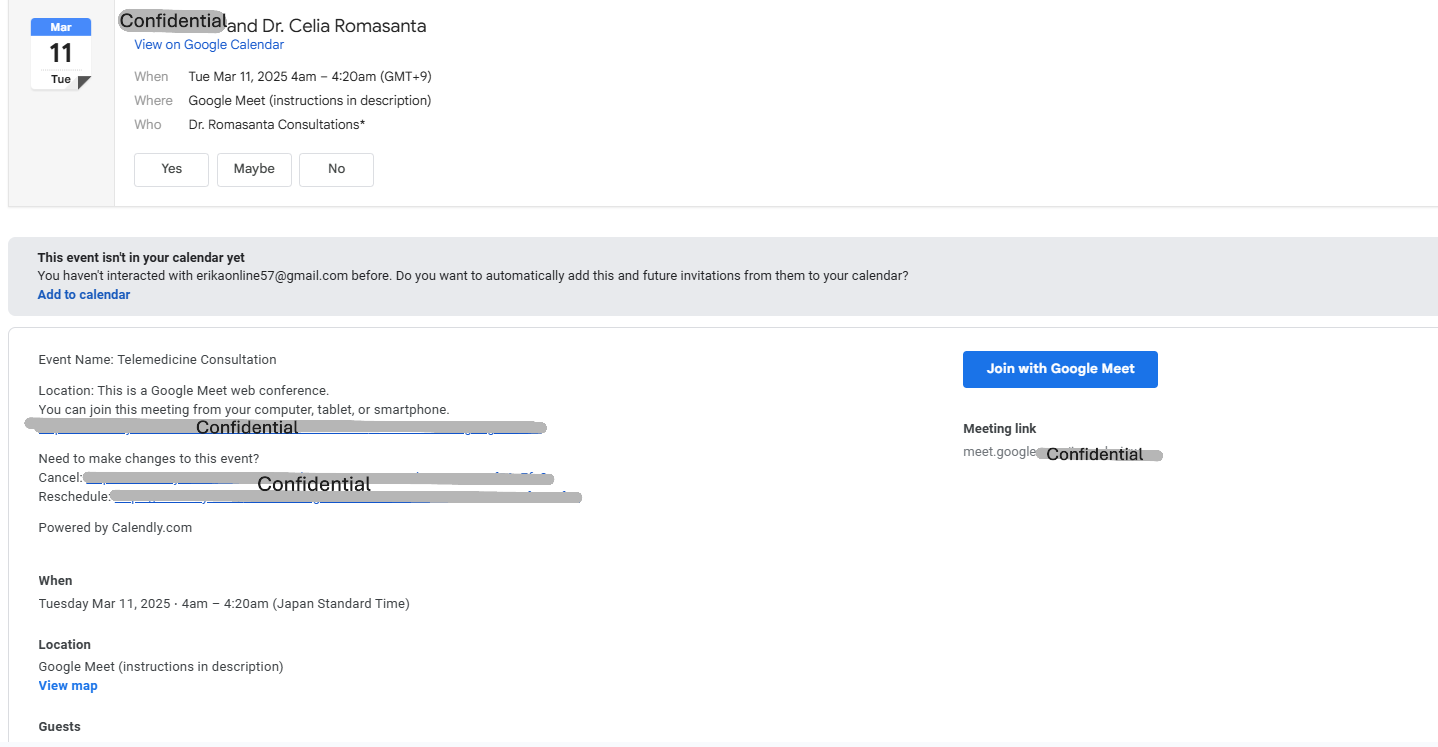The height and width of the screenshot is (747, 1438).
Task: Click the Tue Mar 11 time details row
Action: [x=309, y=76]
